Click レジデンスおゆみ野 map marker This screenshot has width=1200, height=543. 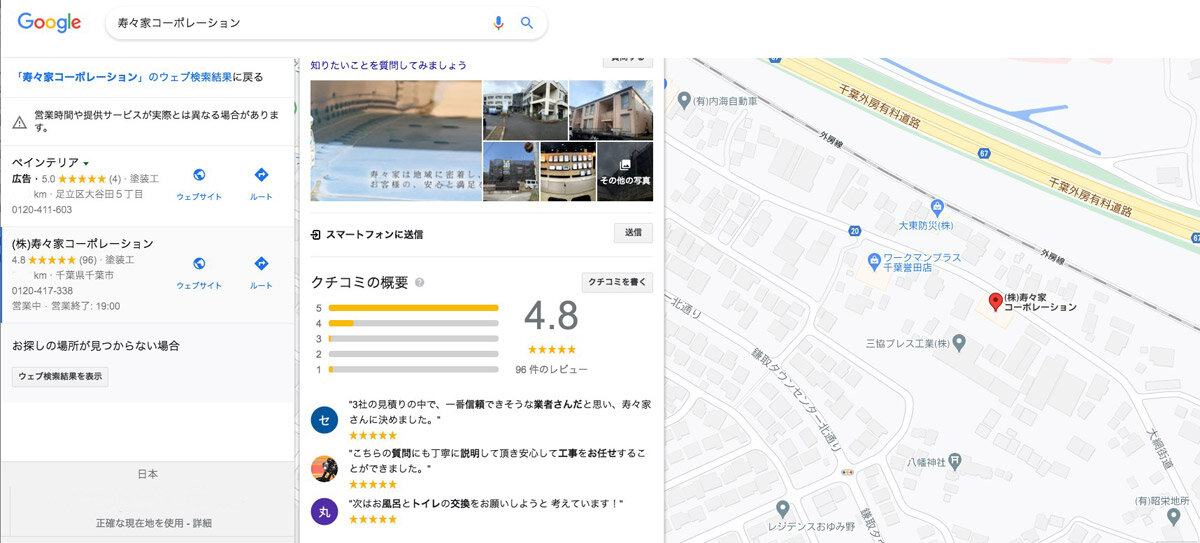tap(782, 508)
